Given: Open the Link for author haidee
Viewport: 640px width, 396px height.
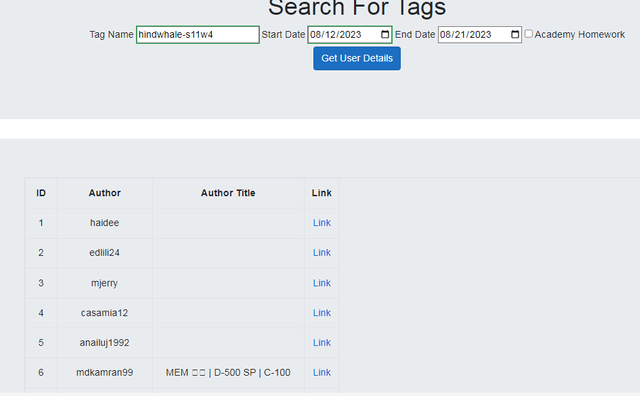Looking at the screenshot, I should (x=322, y=223).
